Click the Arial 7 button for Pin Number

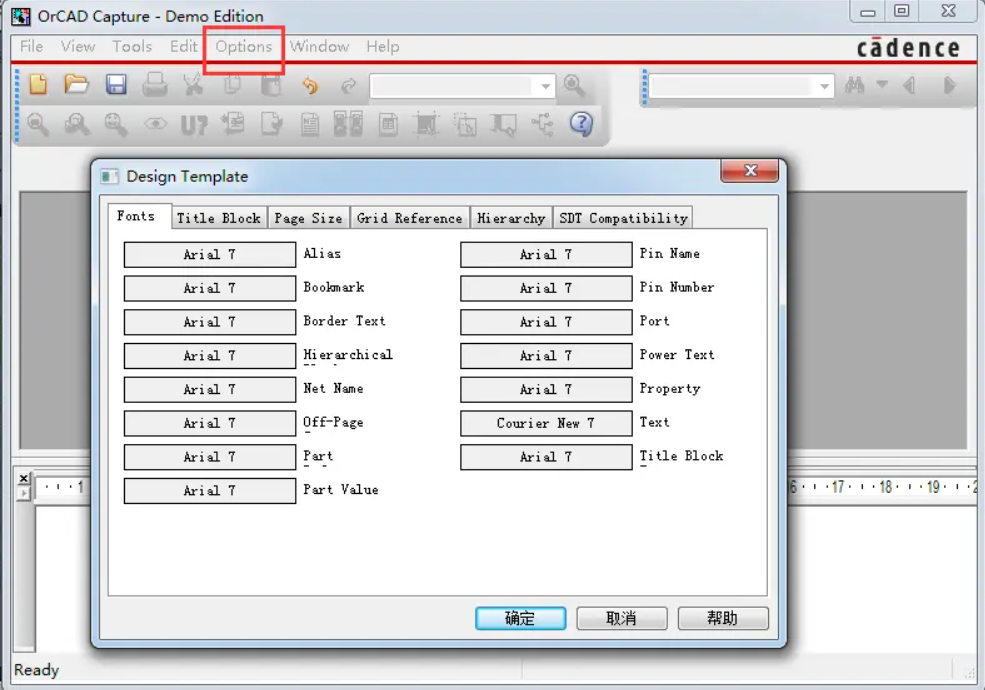pyautogui.click(x=546, y=288)
